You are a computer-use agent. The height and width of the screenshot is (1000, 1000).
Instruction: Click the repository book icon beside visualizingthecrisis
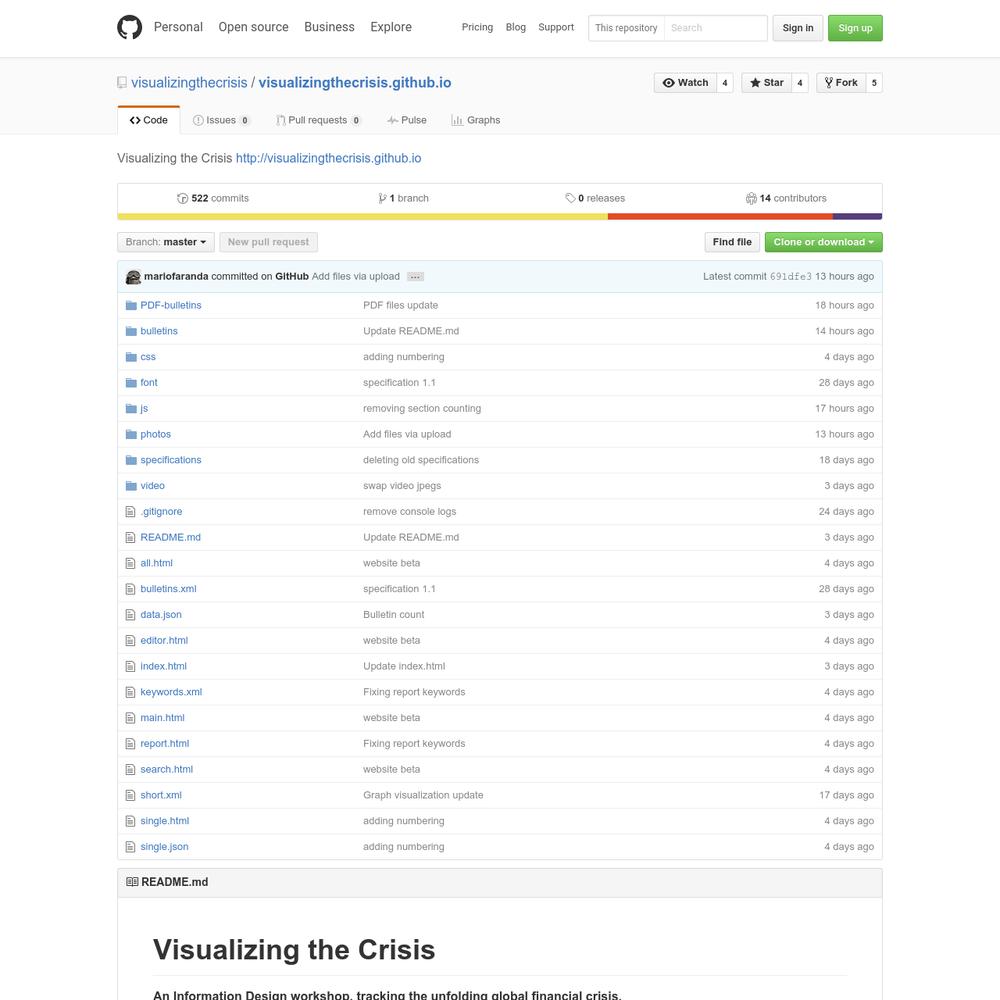(122, 82)
